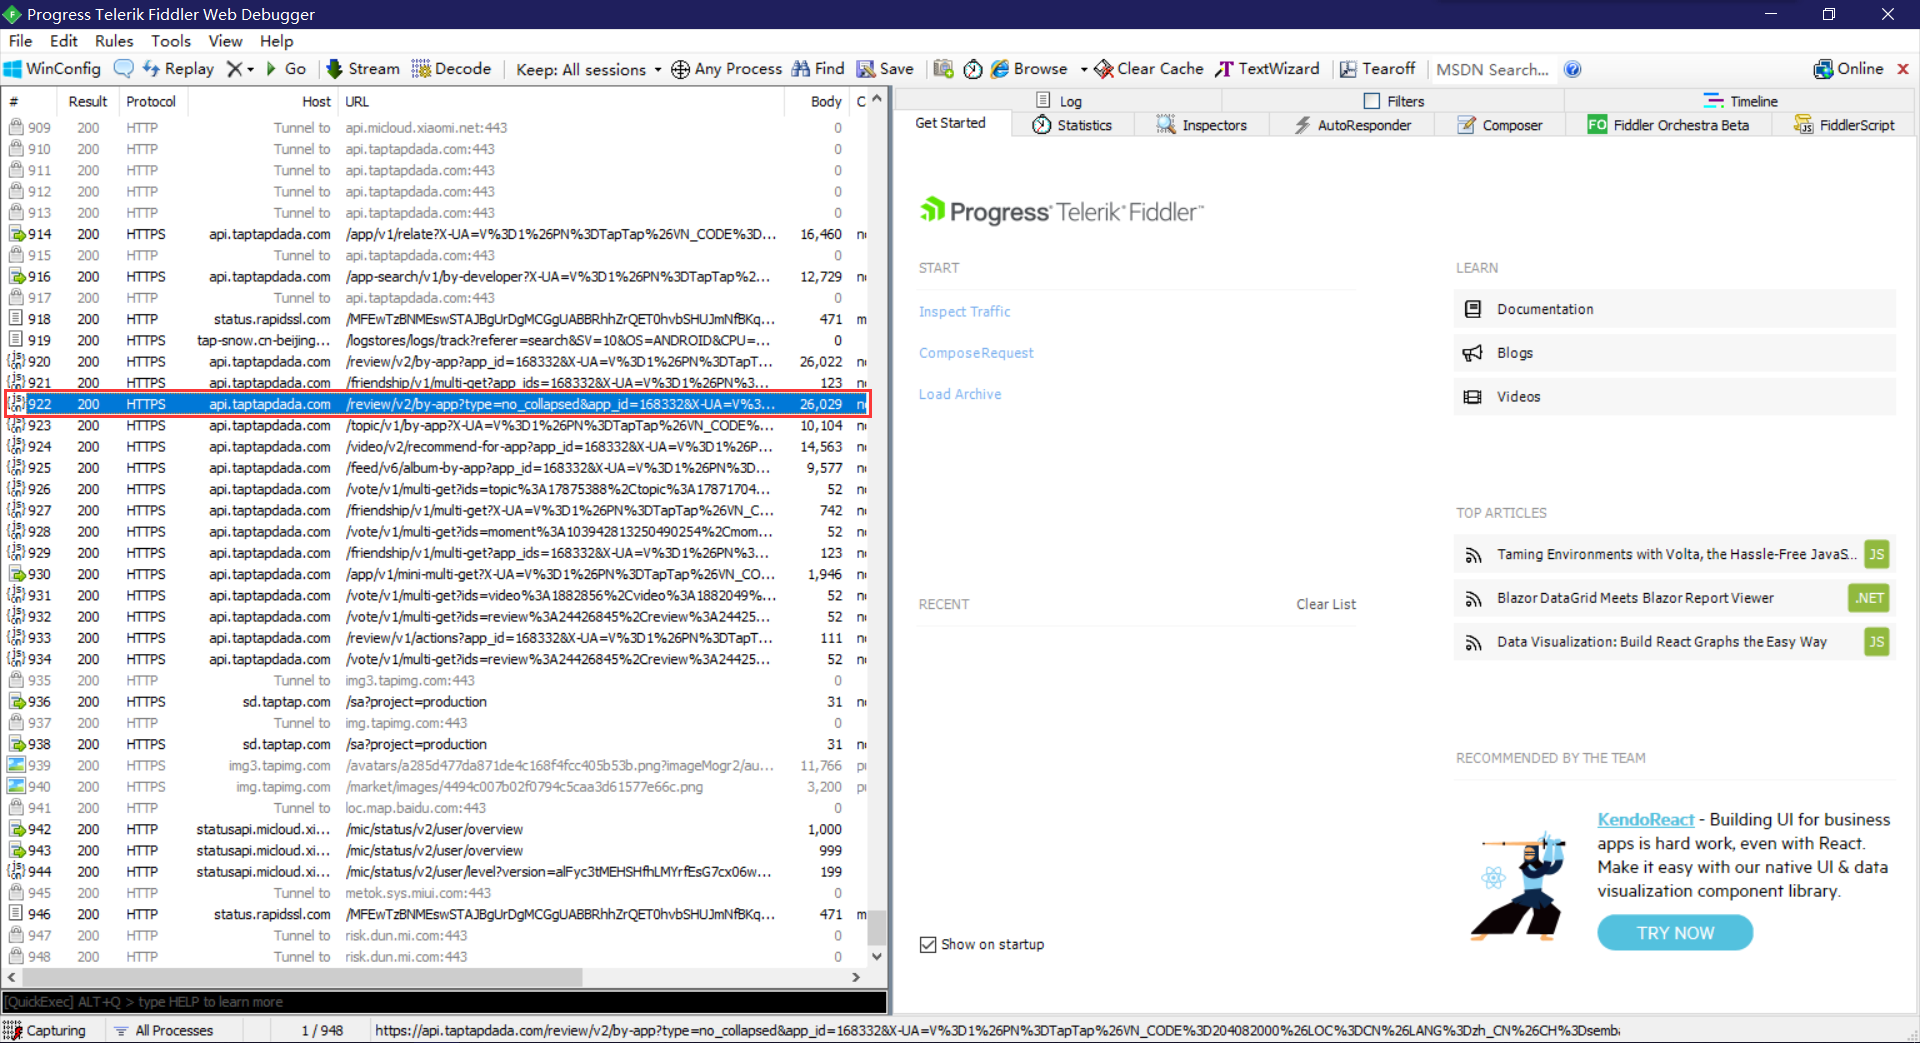
Task: Open the Inspectors tab
Action: (x=1202, y=125)
